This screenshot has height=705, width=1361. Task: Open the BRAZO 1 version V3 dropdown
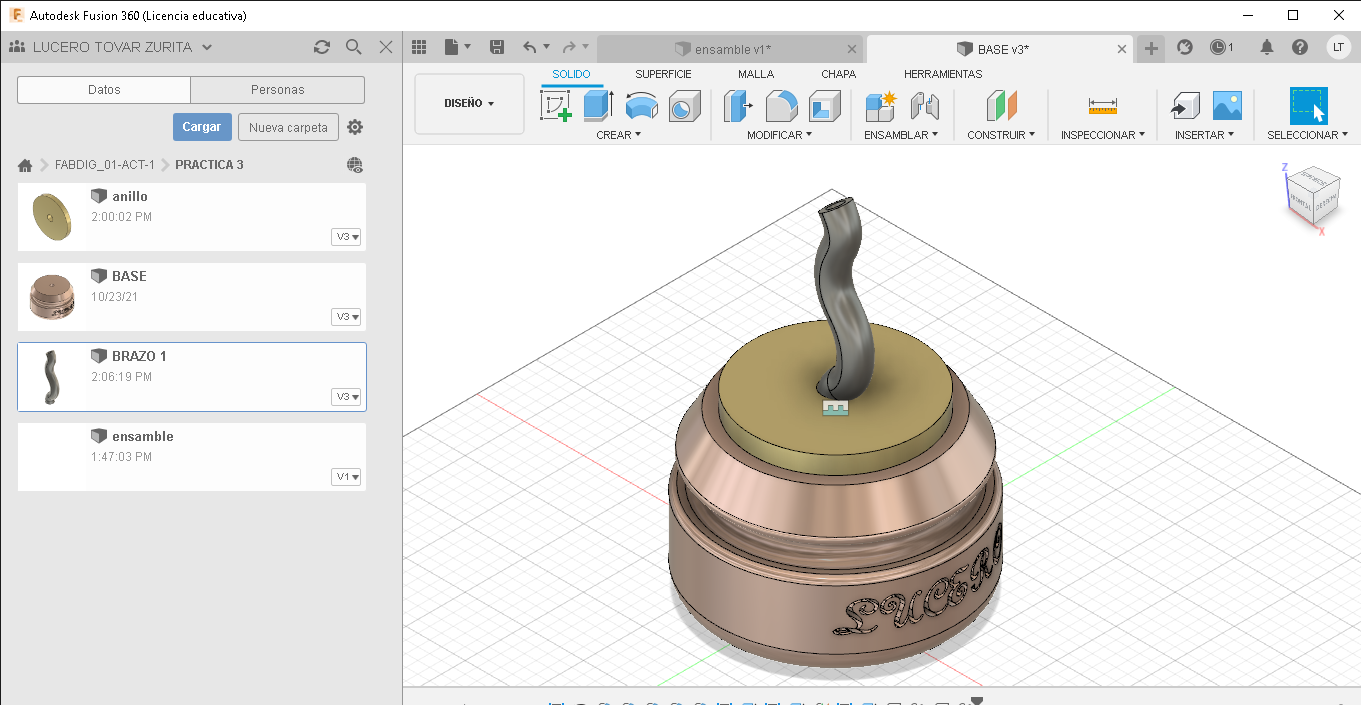click(x=346, y=397)
